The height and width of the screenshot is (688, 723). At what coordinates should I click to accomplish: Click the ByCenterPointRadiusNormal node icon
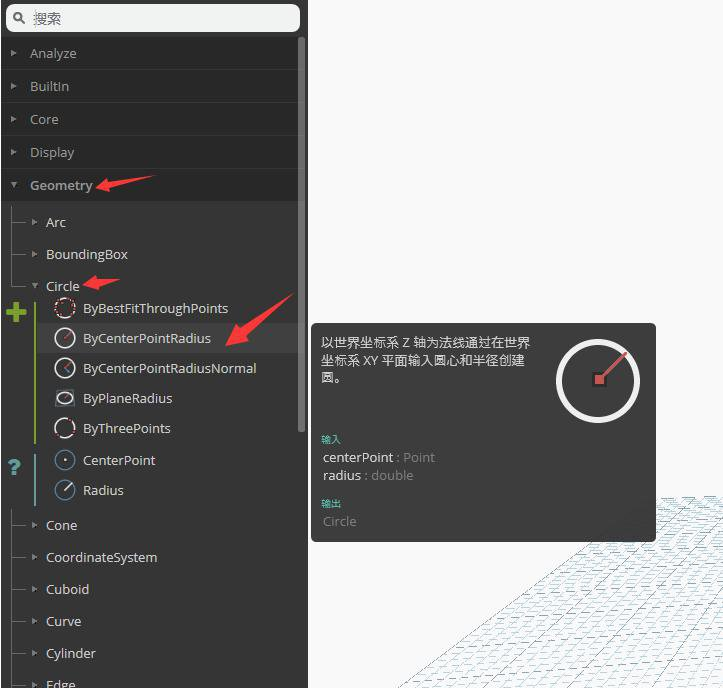coord(65,368)
